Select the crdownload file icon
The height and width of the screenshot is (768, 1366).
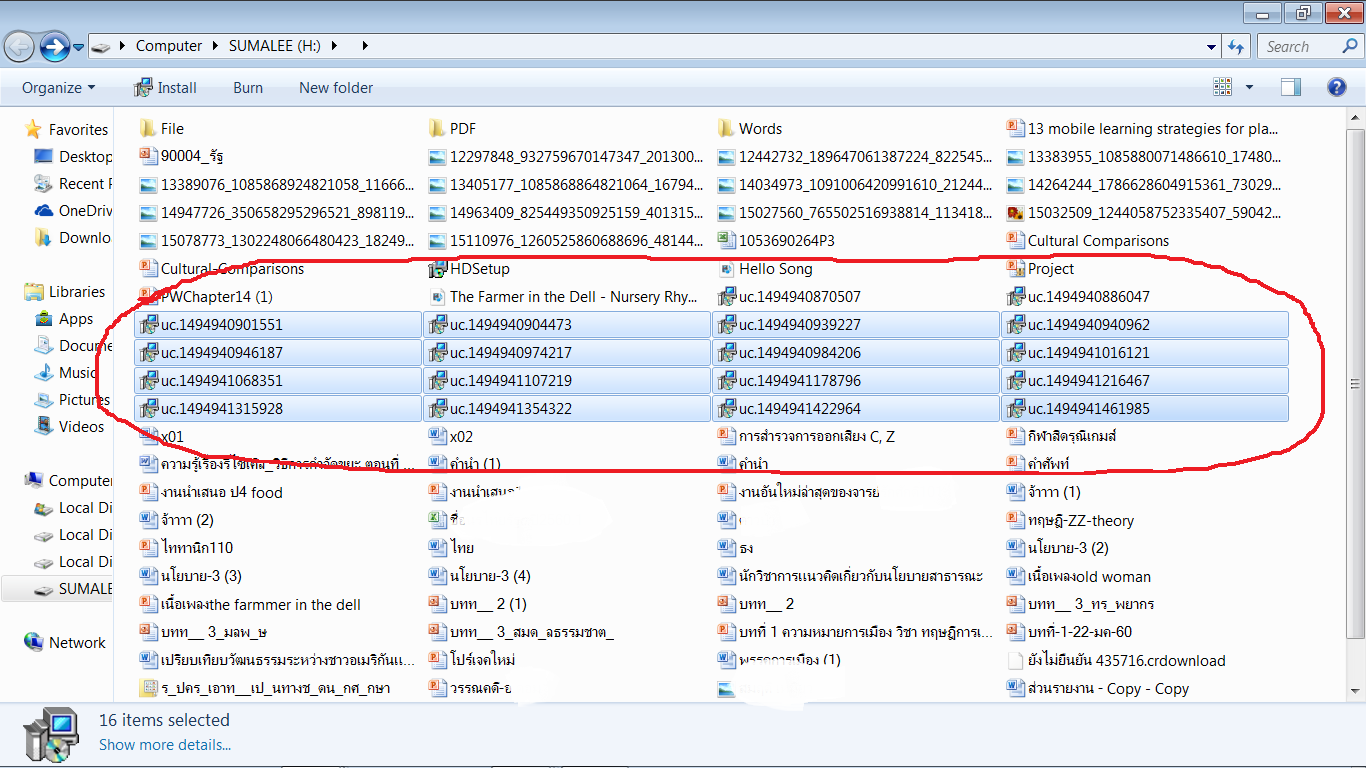[1015, 661]
